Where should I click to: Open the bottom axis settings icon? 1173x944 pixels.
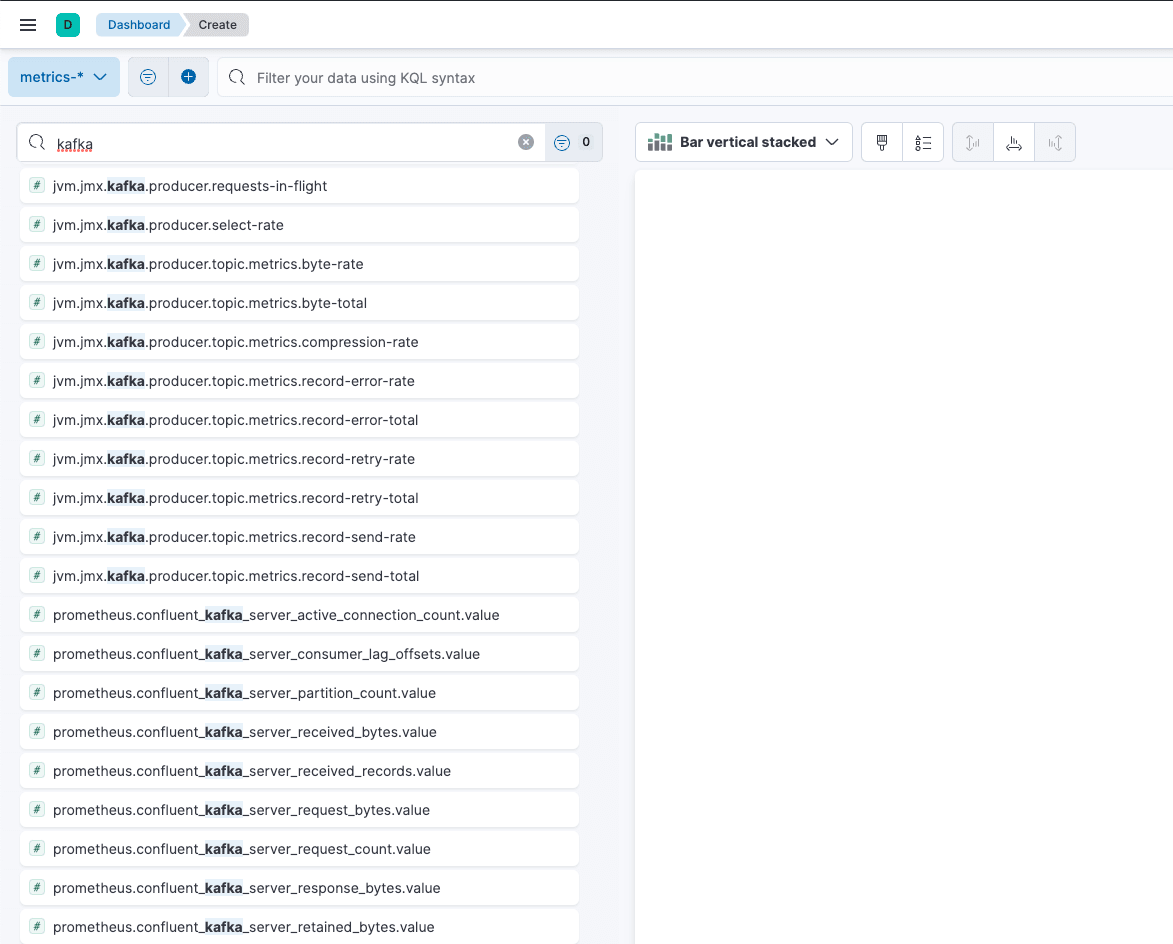(x=1014, y=143)
